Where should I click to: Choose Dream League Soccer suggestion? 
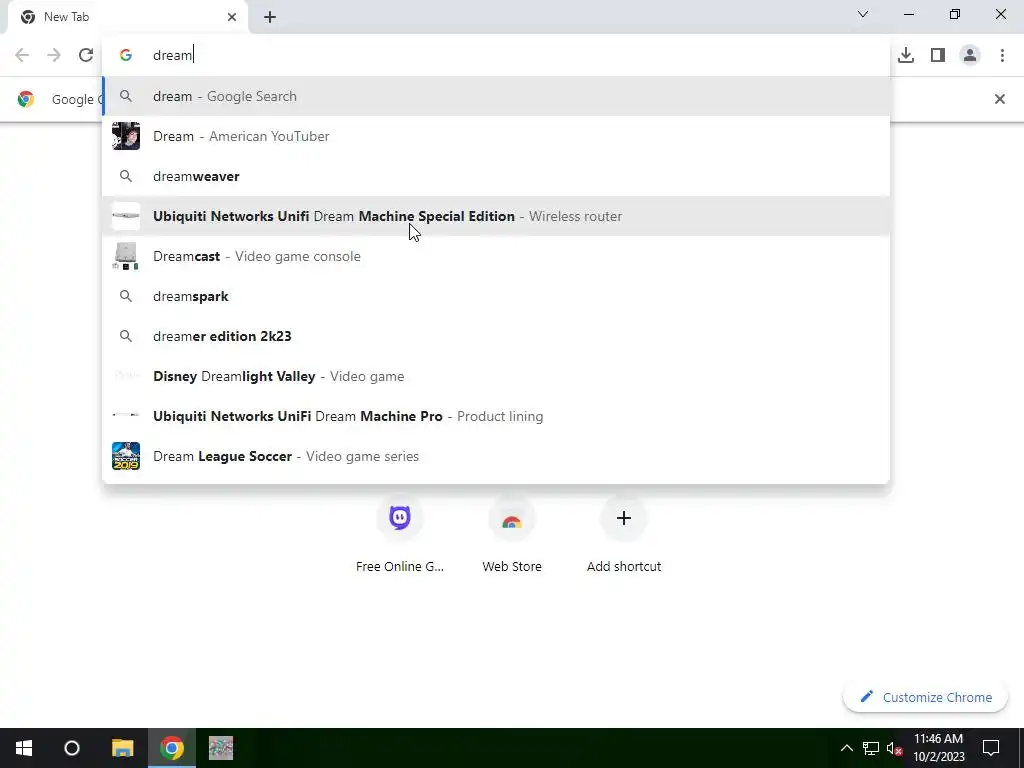pyautogui.click(x=496, y=456)
